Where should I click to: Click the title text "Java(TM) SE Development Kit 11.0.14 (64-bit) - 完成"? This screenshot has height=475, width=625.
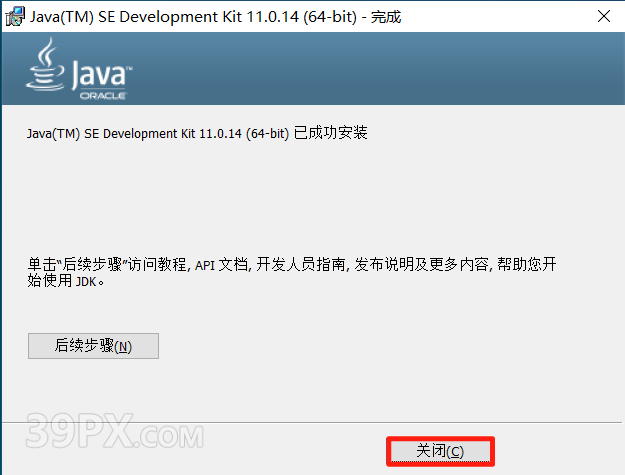tap(215, 17)
